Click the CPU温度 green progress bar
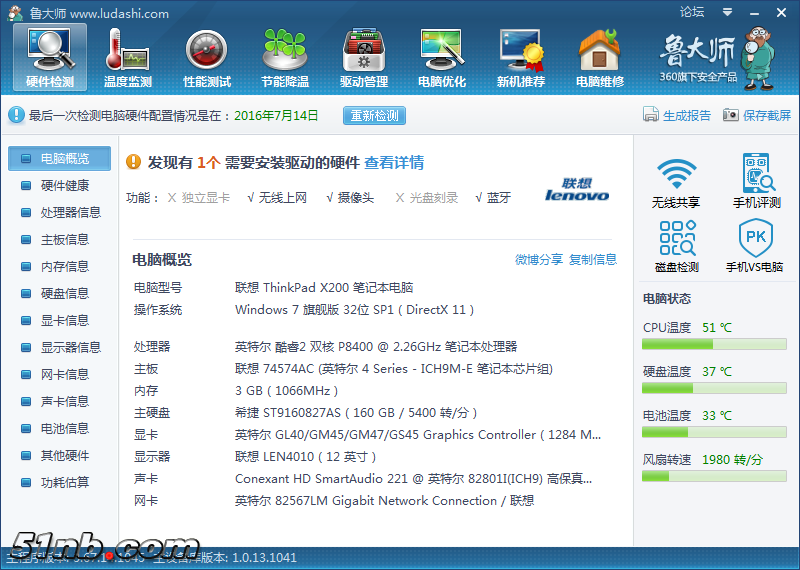 point(714,344)
